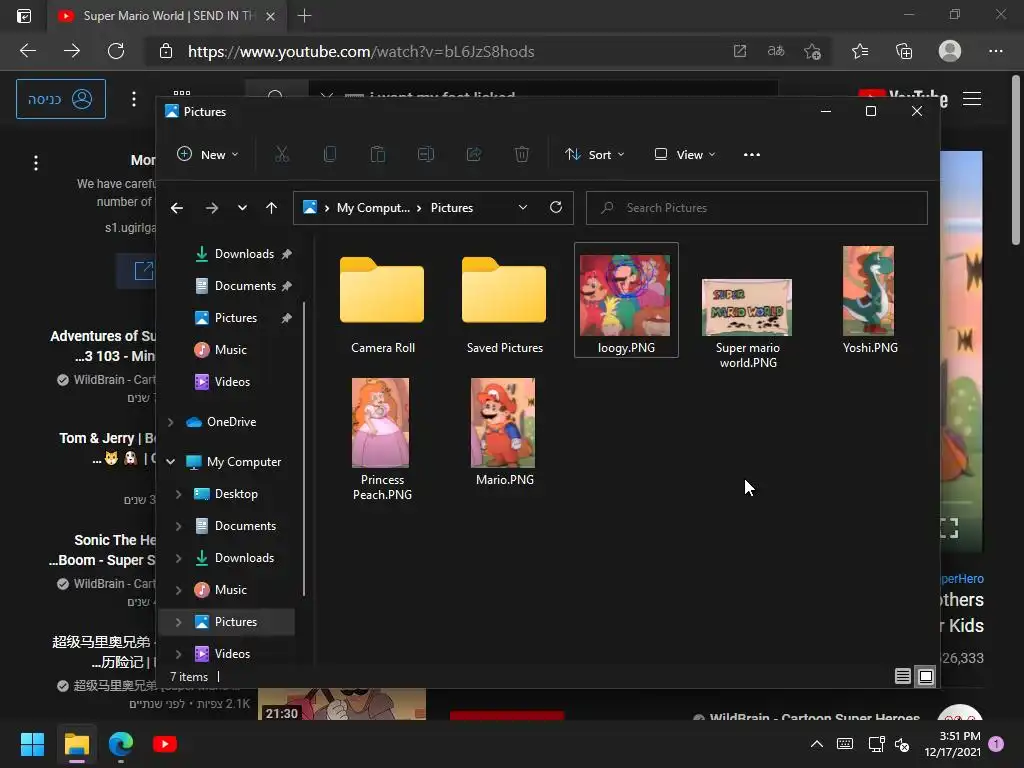Click Edge profile avatar icon

pos(950,51)
